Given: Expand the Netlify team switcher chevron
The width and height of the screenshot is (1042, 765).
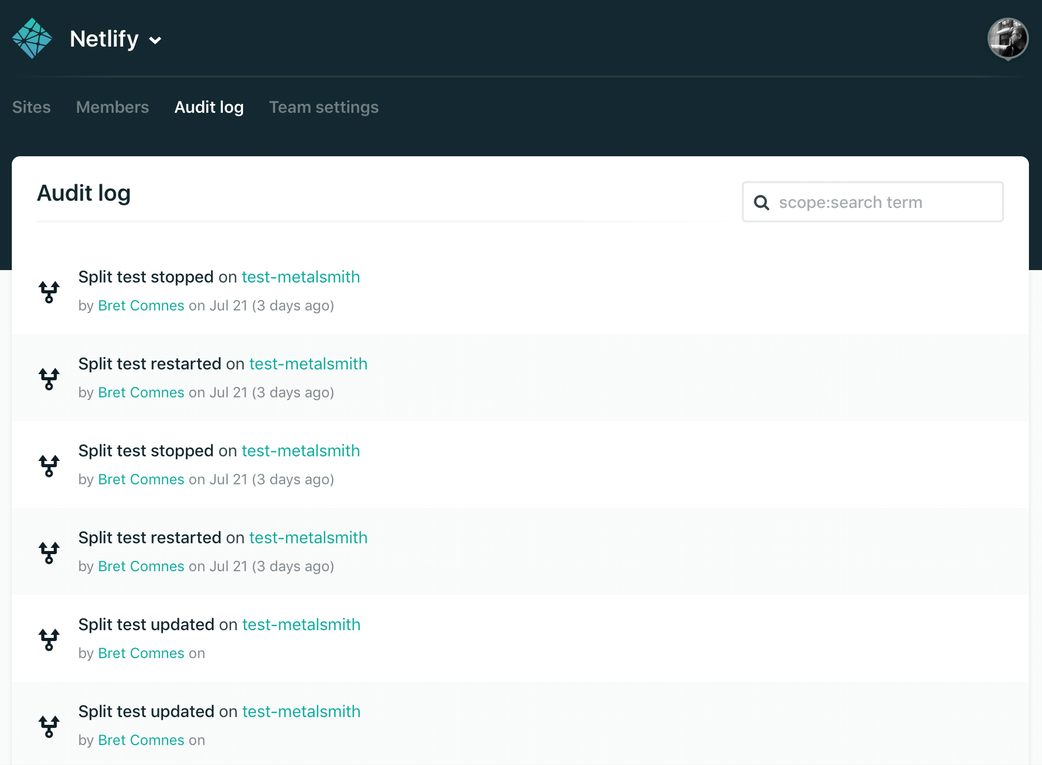Looking at the screenshot, I should (155, 41).
